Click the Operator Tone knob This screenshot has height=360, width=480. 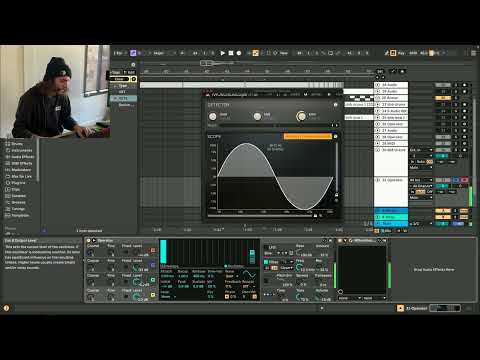point(299,297)
